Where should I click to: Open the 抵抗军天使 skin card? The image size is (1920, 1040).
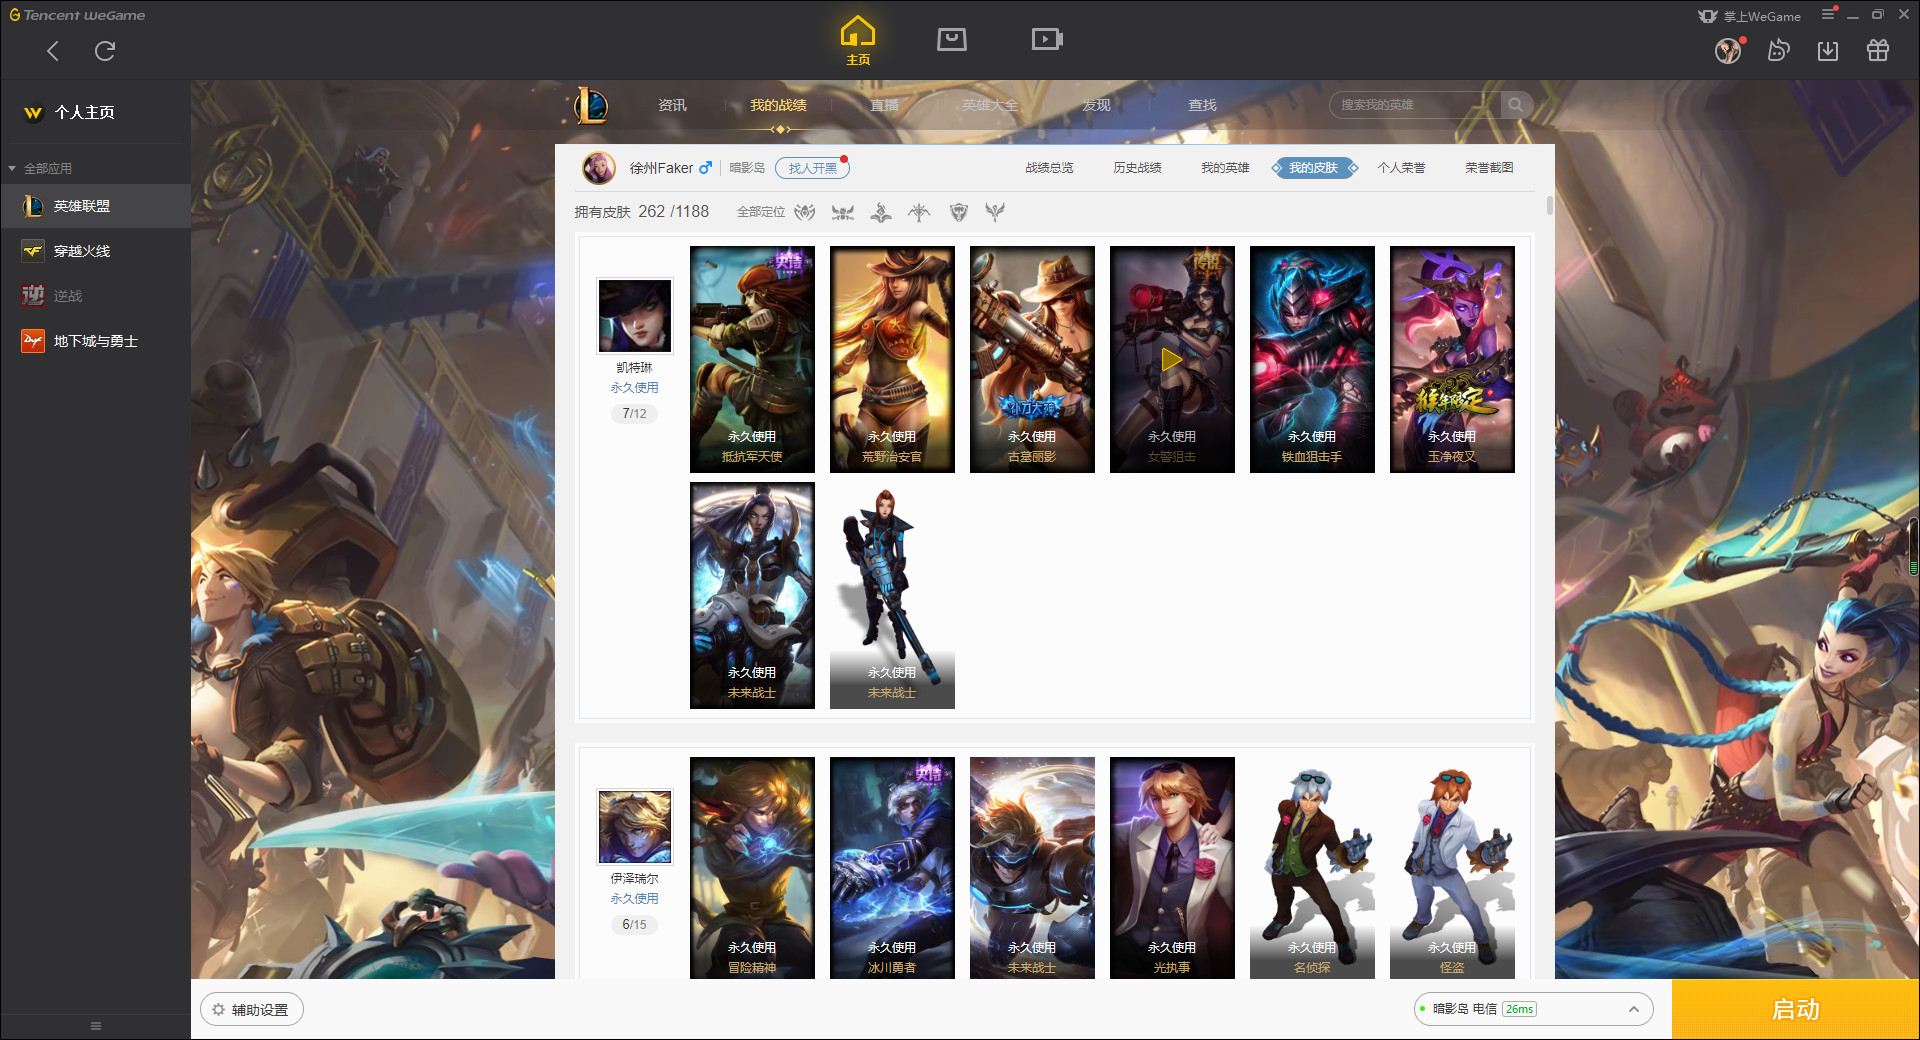point(752,359)
